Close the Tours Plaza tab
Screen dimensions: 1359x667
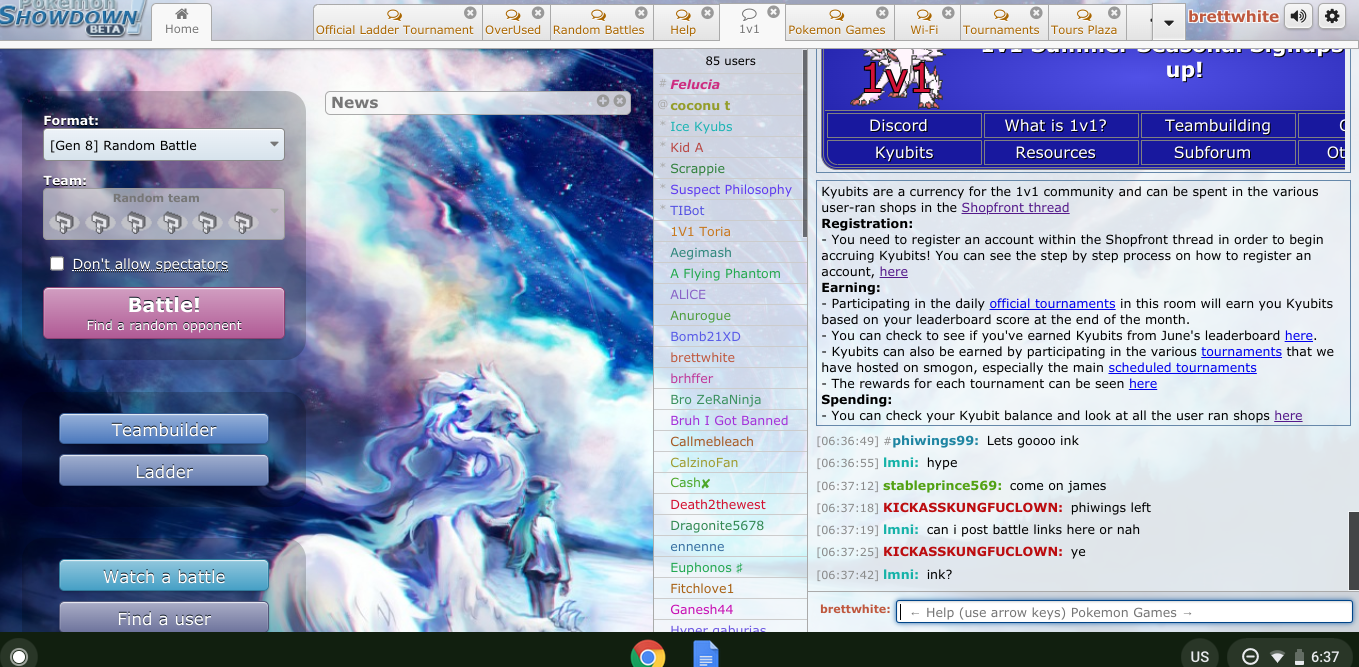pos(1115,13)
